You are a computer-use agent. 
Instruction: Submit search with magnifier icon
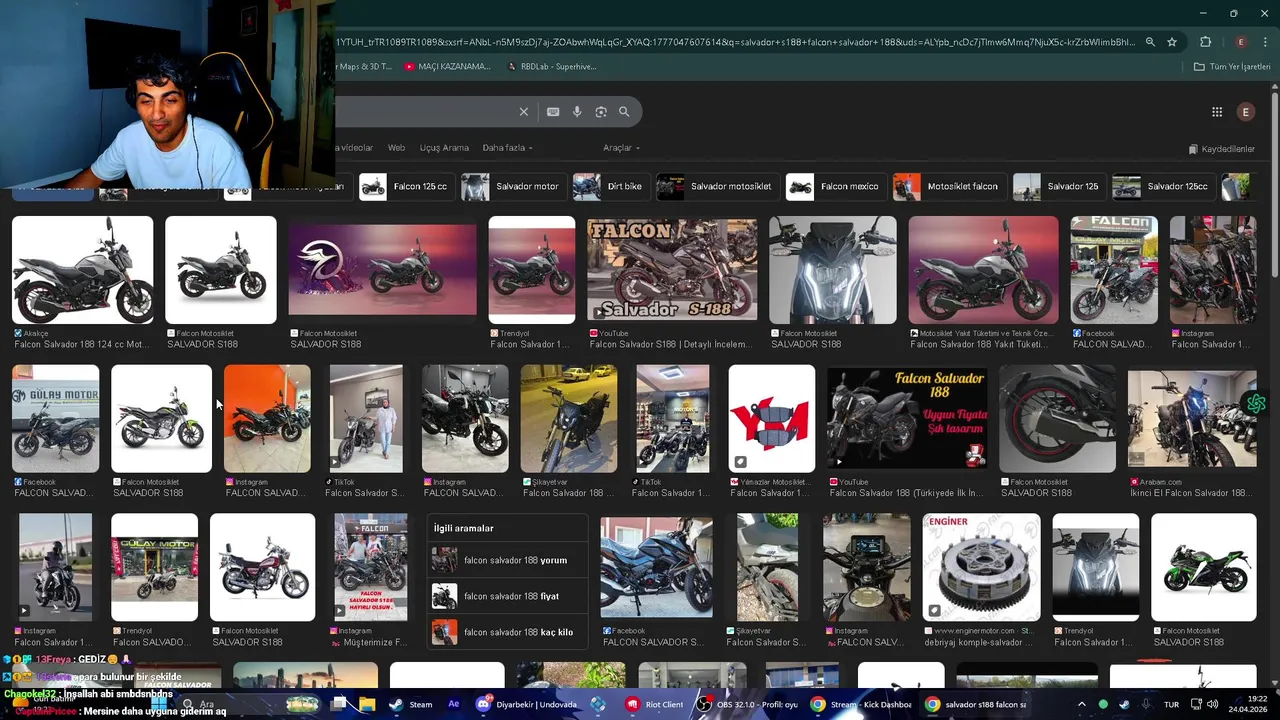[x=624, y=112]
